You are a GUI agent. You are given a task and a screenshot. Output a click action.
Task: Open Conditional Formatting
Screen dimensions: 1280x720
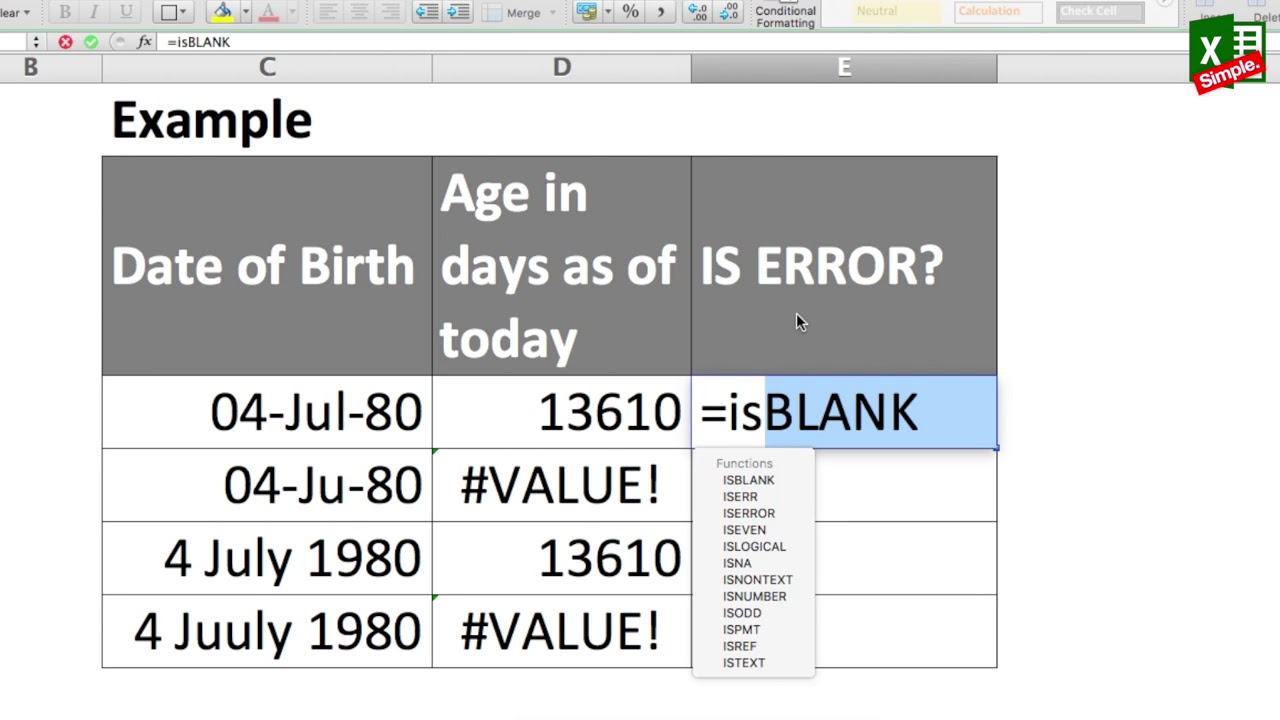coord(785,16)
